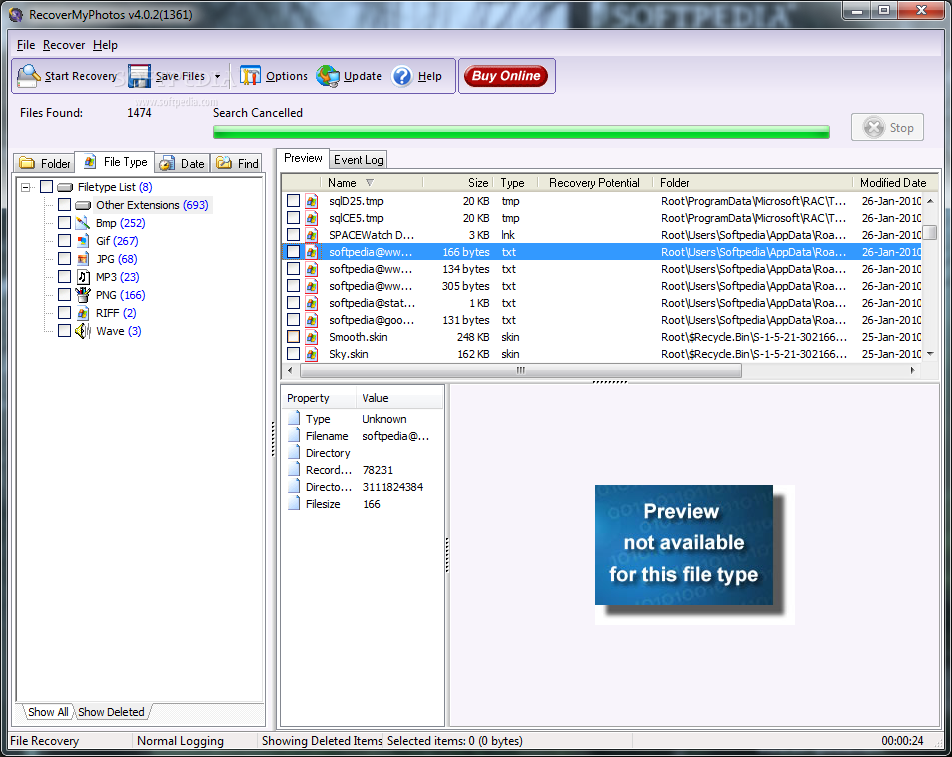Click the file icon of sqlD25.tmp
Image resolution: width=952 pixels, height=757 pixels.
pyautogui.click(x=311, y=201)
